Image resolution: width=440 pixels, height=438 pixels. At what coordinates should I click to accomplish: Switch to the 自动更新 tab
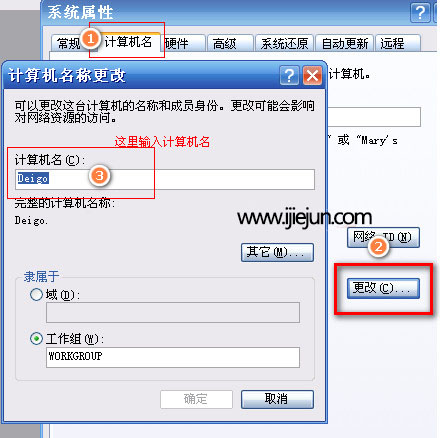click(345, 43)
